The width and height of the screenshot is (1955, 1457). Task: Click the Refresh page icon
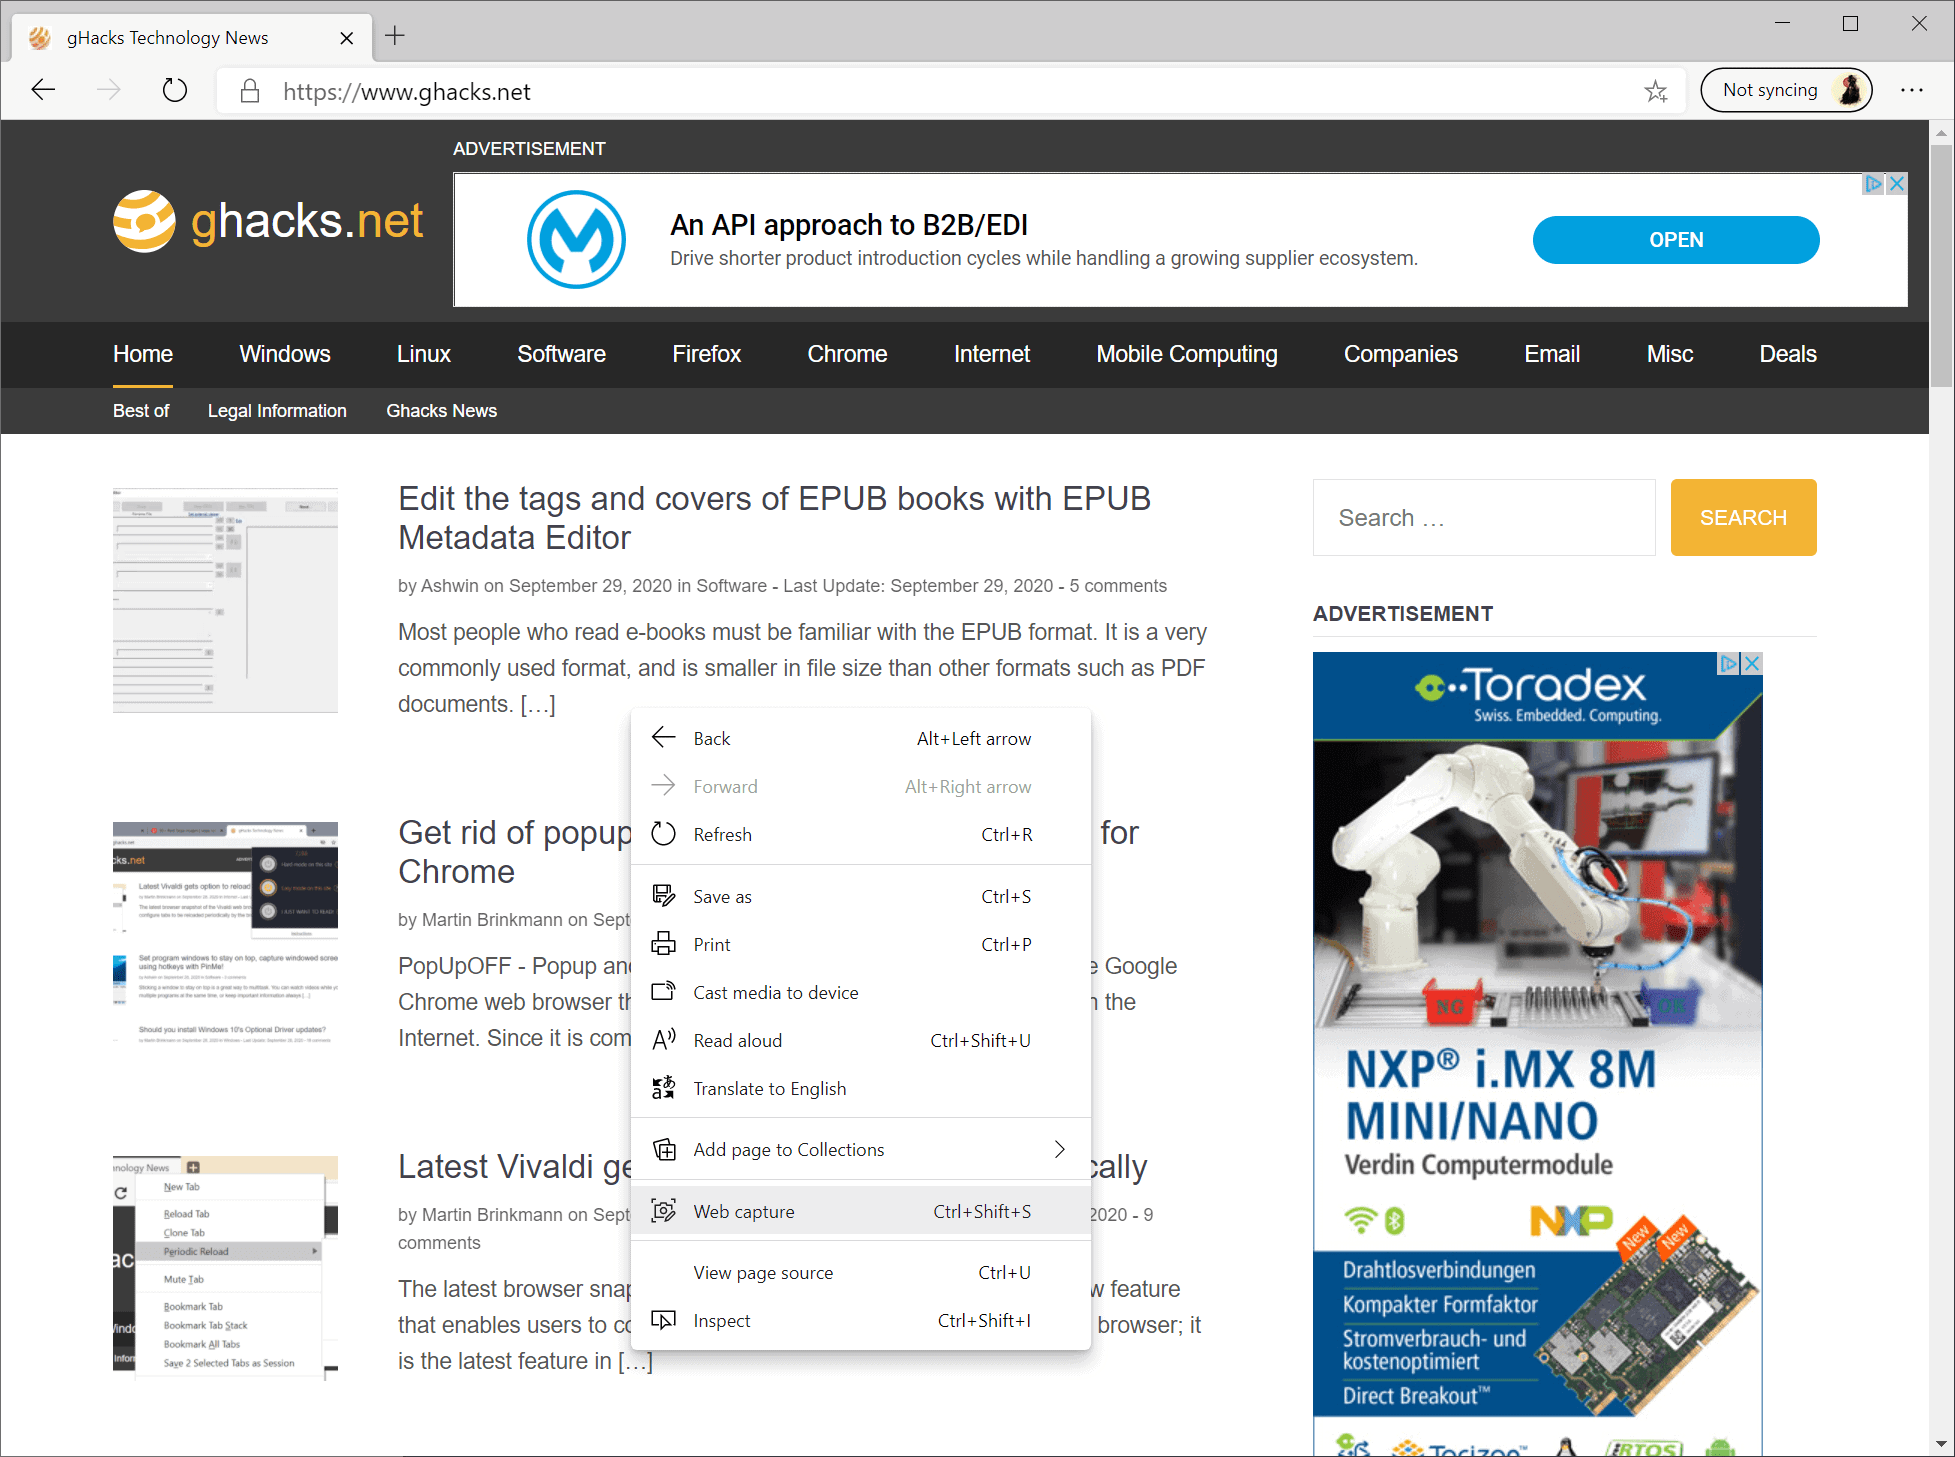[173, 90]
